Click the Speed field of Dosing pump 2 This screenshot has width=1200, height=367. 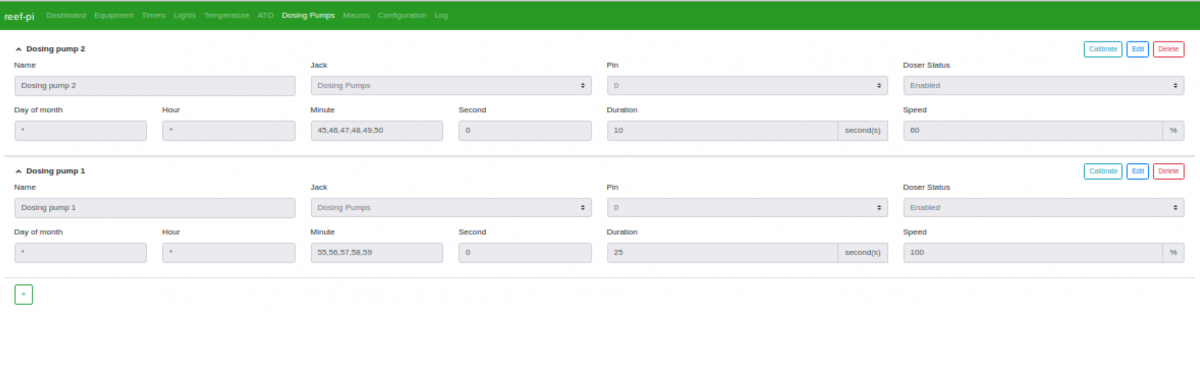pos(1032,130)
